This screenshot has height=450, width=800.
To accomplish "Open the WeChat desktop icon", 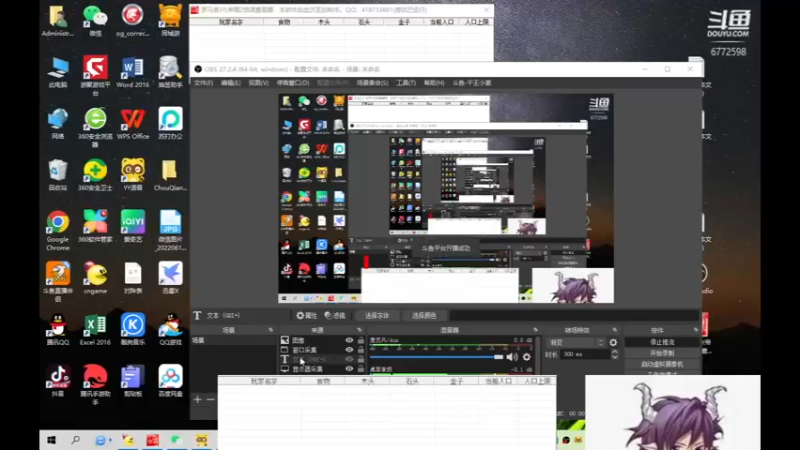I will tap(95, 21).
